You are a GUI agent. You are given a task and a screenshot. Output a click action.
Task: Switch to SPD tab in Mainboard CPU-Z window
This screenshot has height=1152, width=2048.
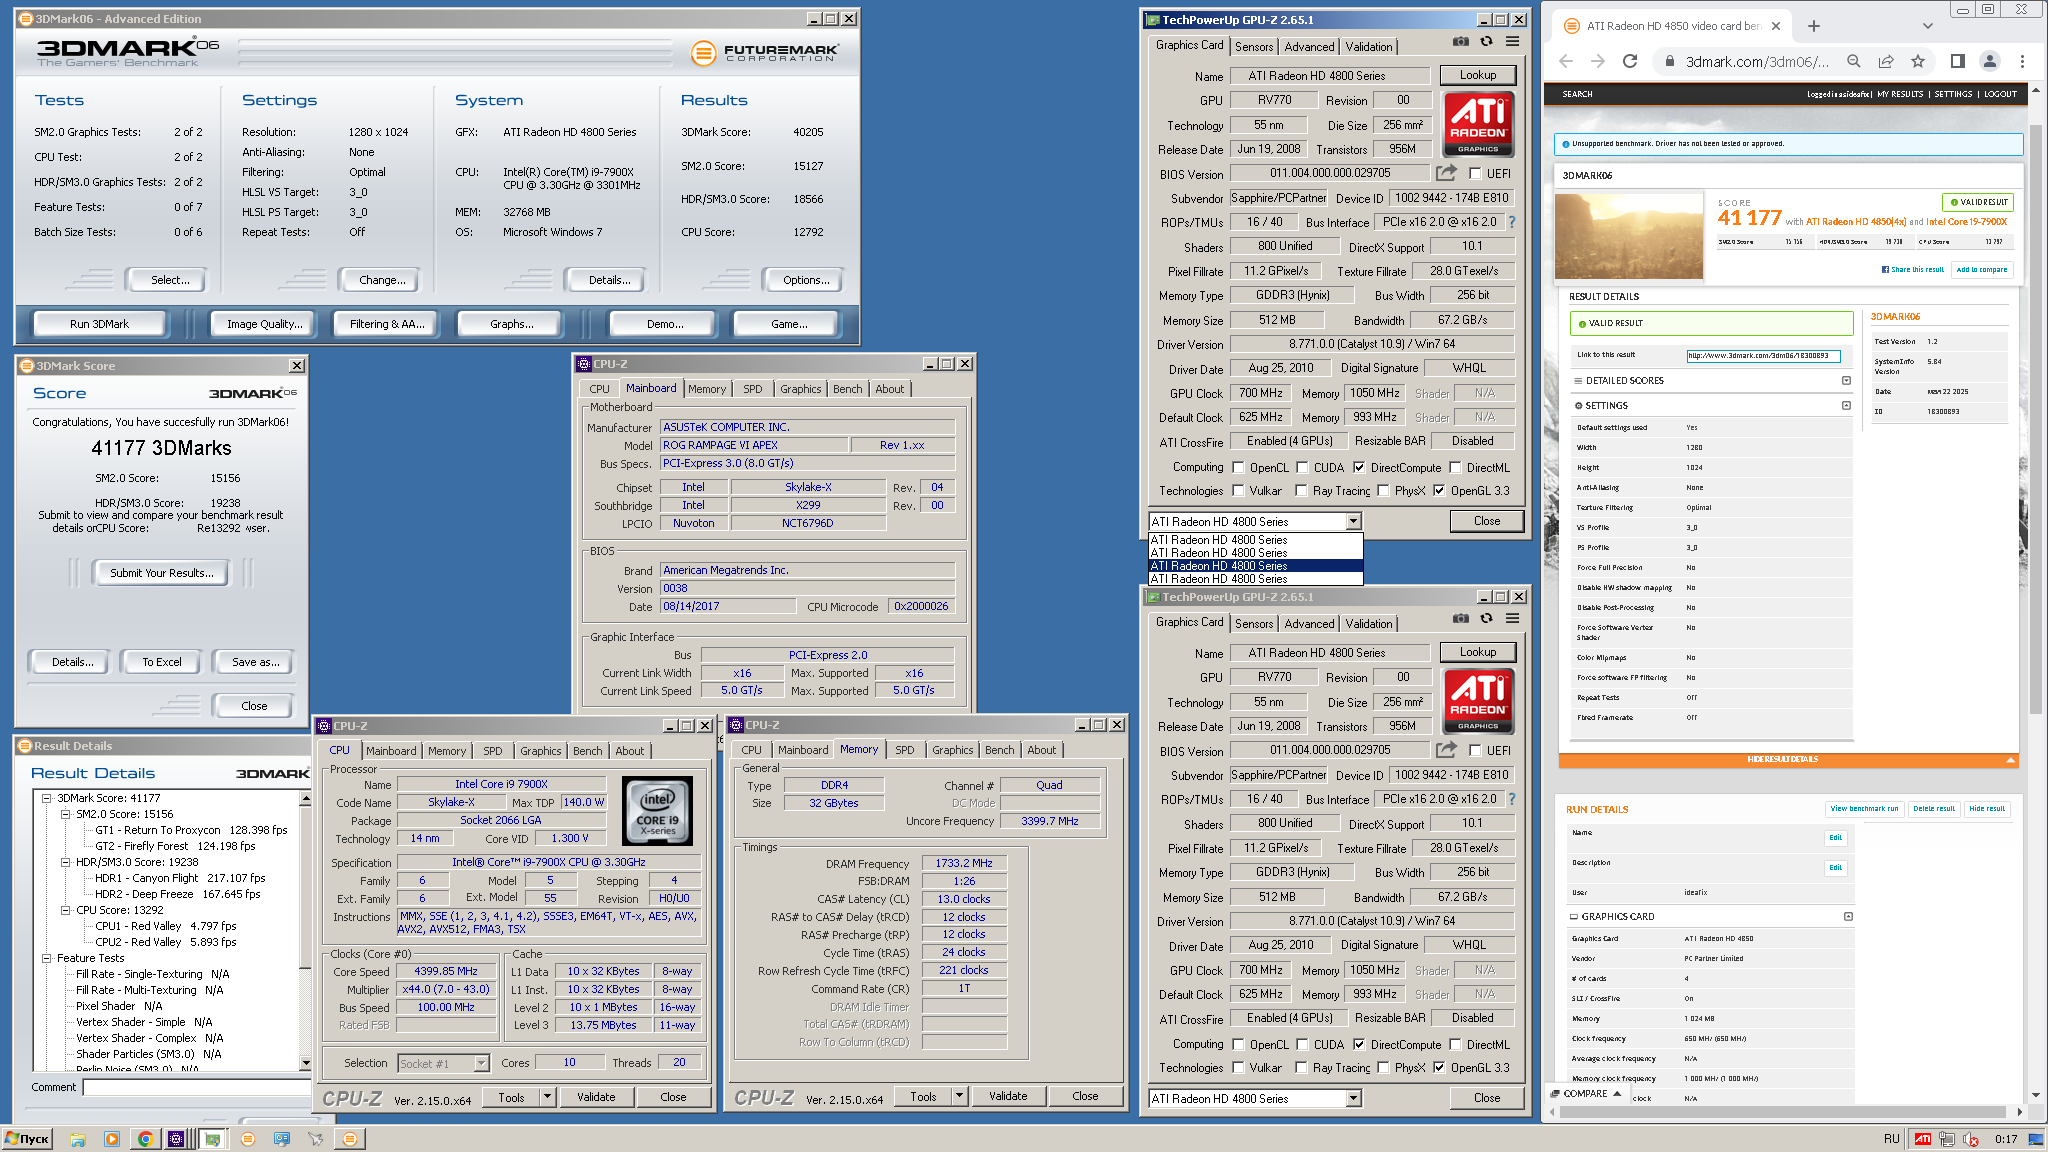pyautogui.click(x=752, y=389)
